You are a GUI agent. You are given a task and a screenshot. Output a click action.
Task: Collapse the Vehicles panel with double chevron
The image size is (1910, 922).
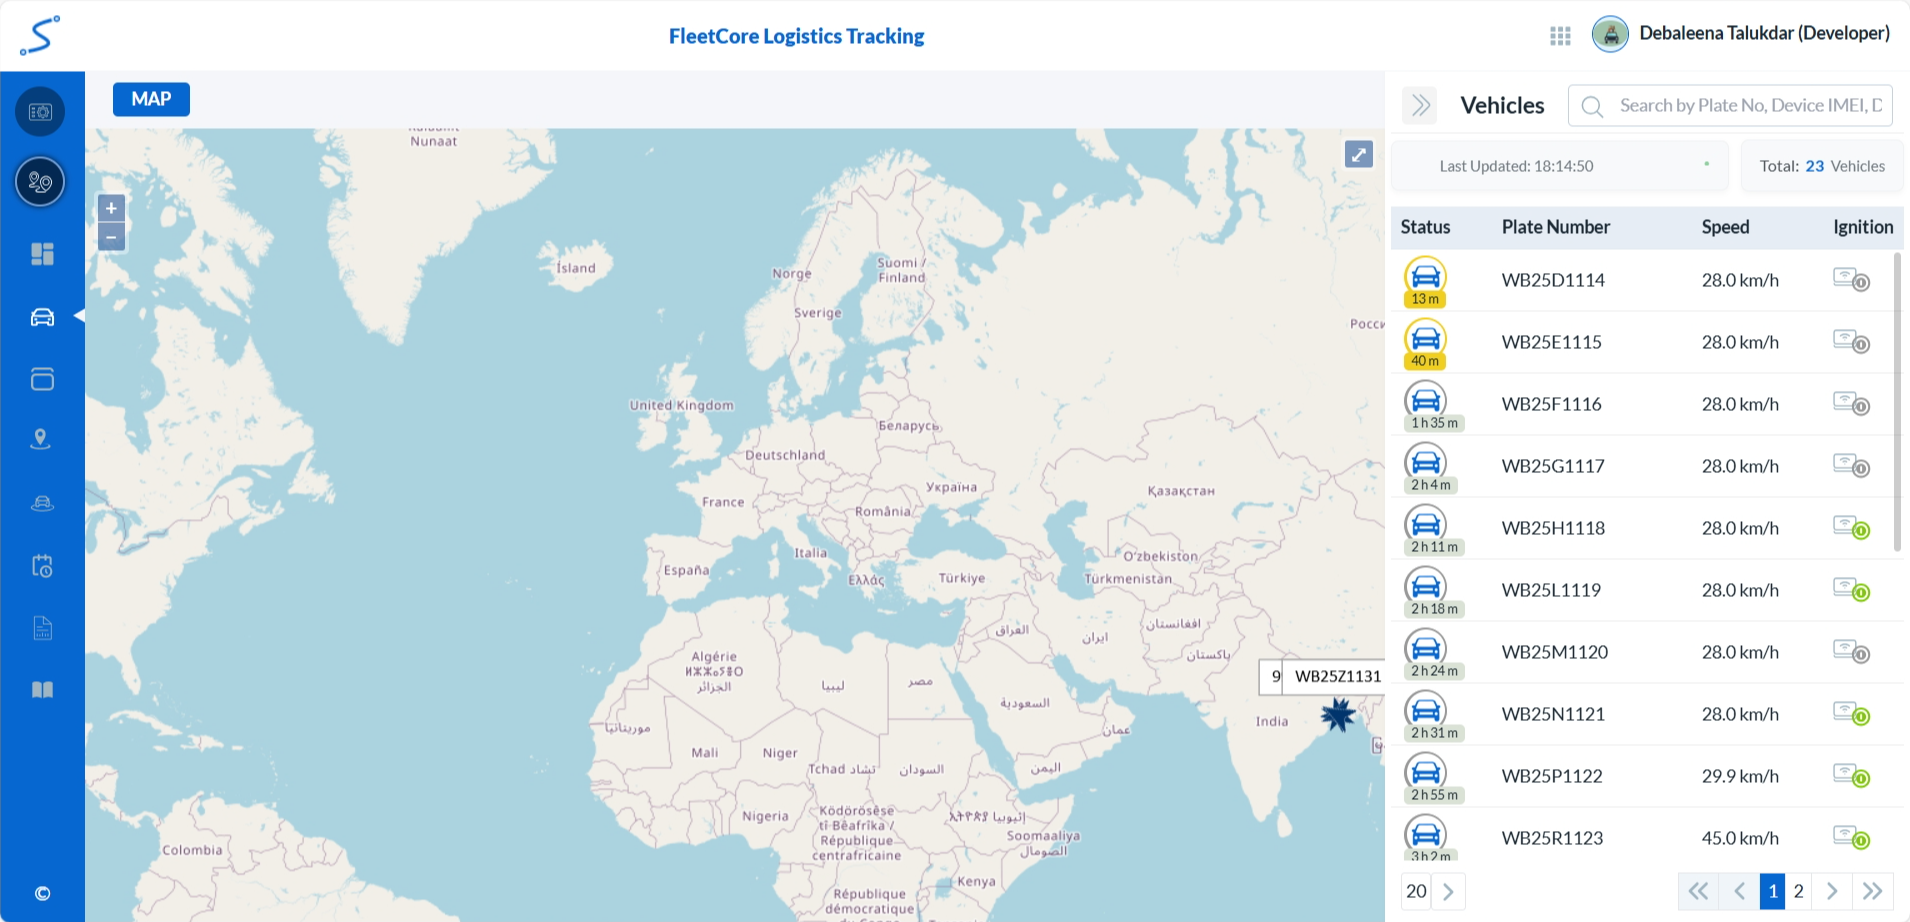pos(1420,106)
